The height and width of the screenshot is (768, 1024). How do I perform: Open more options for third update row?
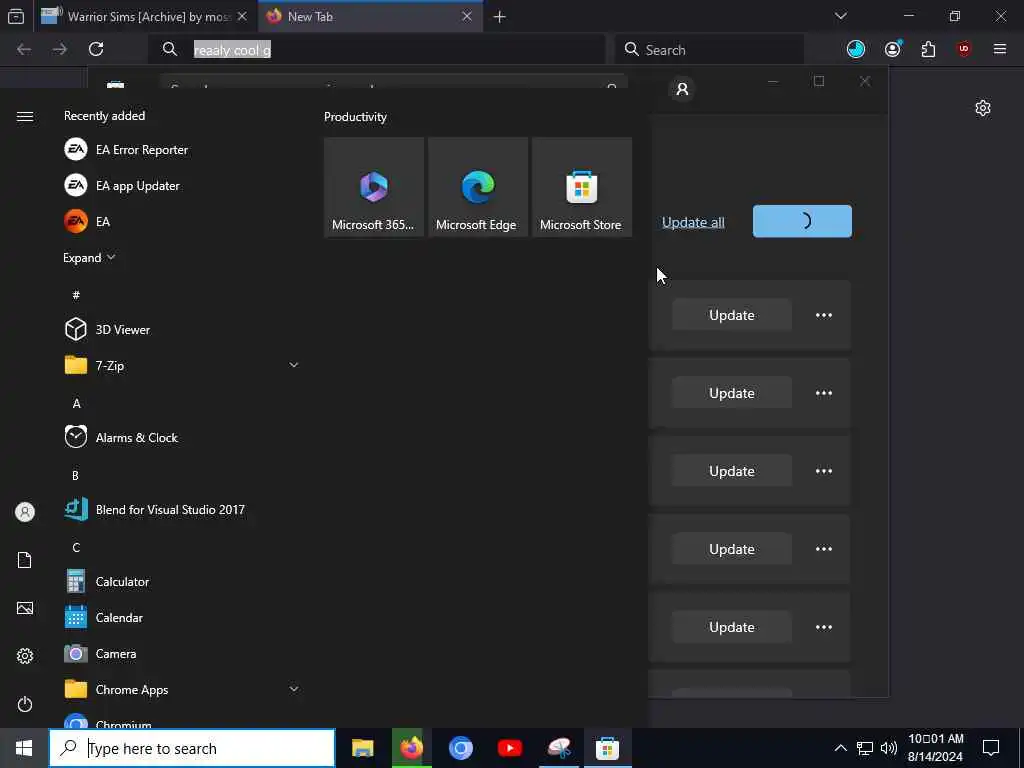click(x=824, y=471)
